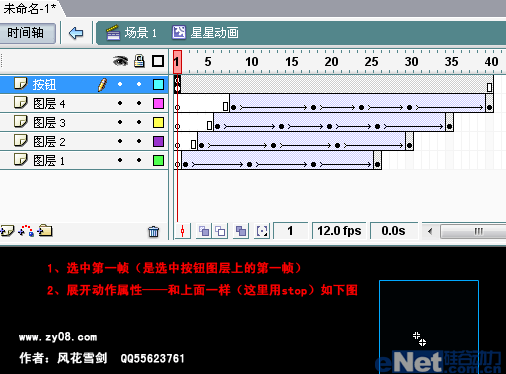
Task: Toggle lock dot of 图层 3
Action: click(x=139, y=122)
